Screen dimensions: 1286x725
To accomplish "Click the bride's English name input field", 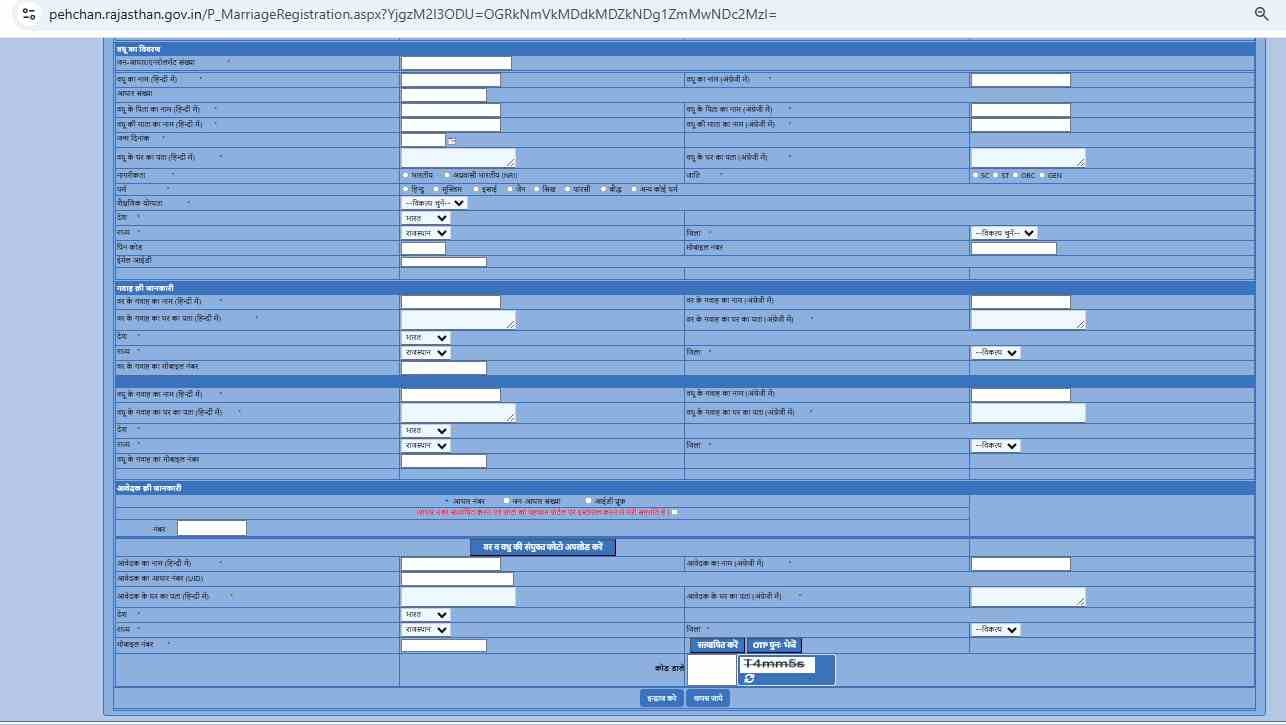I will pyautogui.click(x=1020, y=80).
